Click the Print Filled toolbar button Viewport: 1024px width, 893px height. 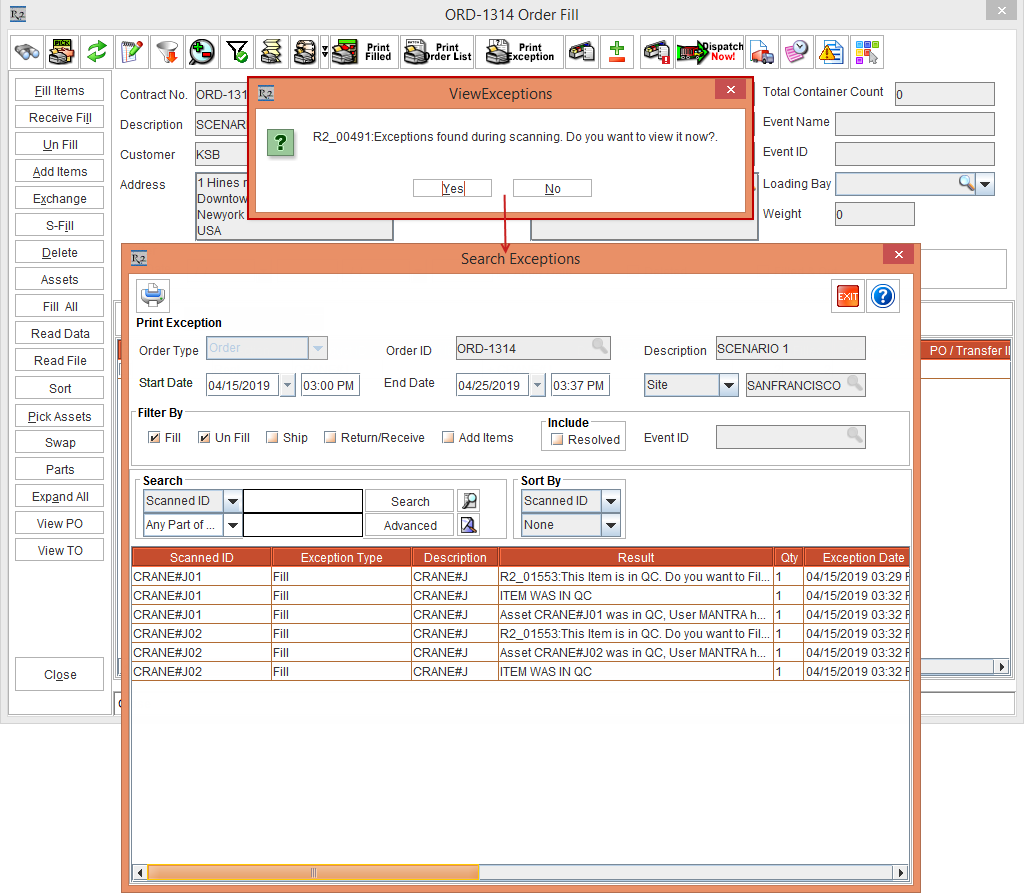tap(362, 51)
